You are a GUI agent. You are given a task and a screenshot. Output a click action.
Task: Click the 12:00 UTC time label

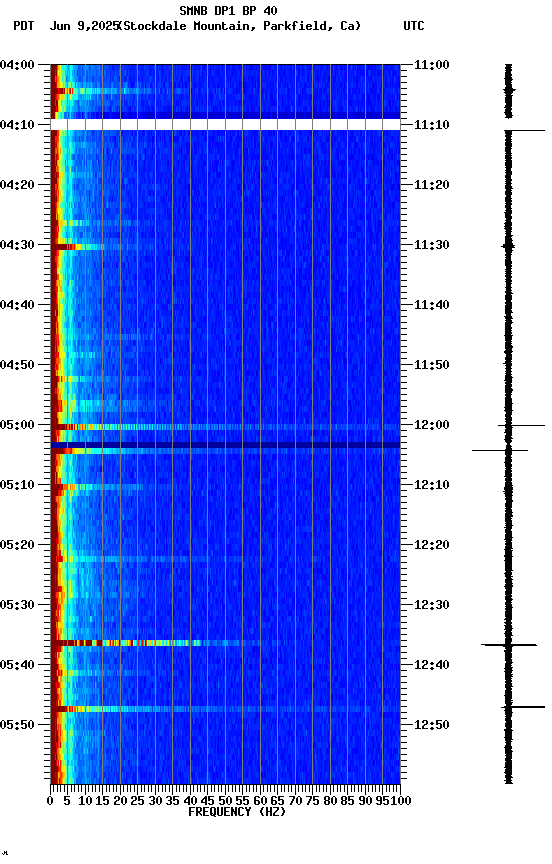(432, 425)
